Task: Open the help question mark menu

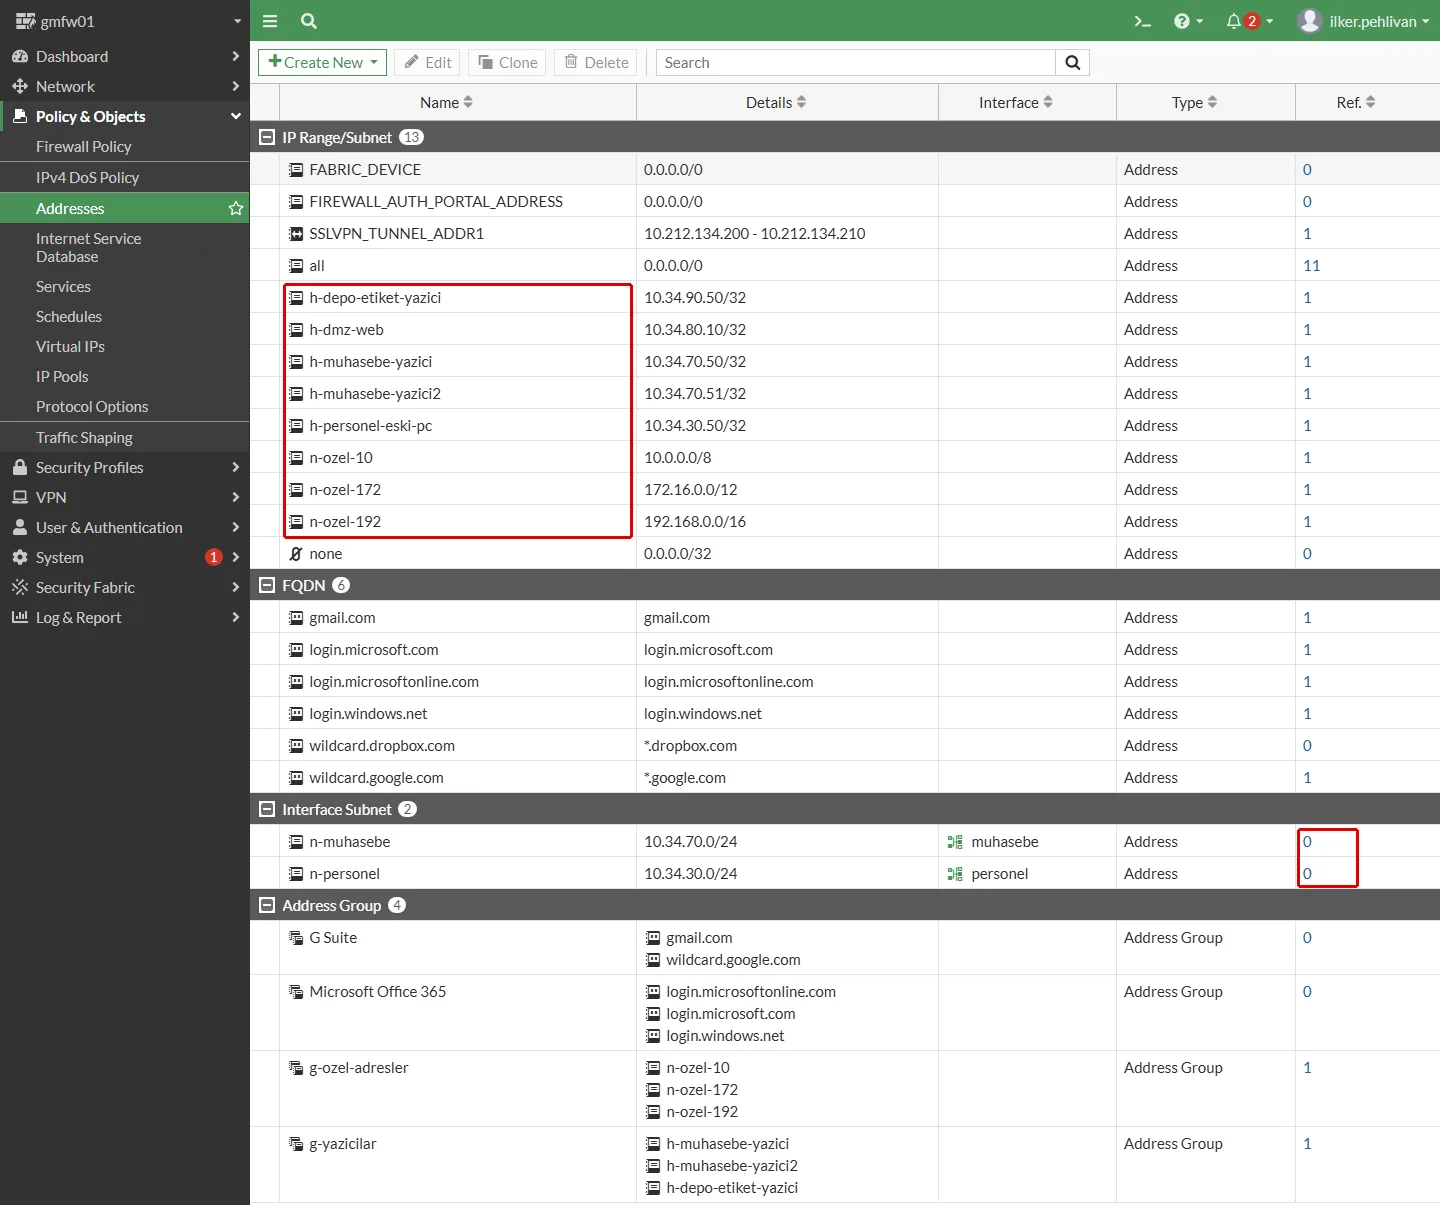Action: [x=1188, y=21]
